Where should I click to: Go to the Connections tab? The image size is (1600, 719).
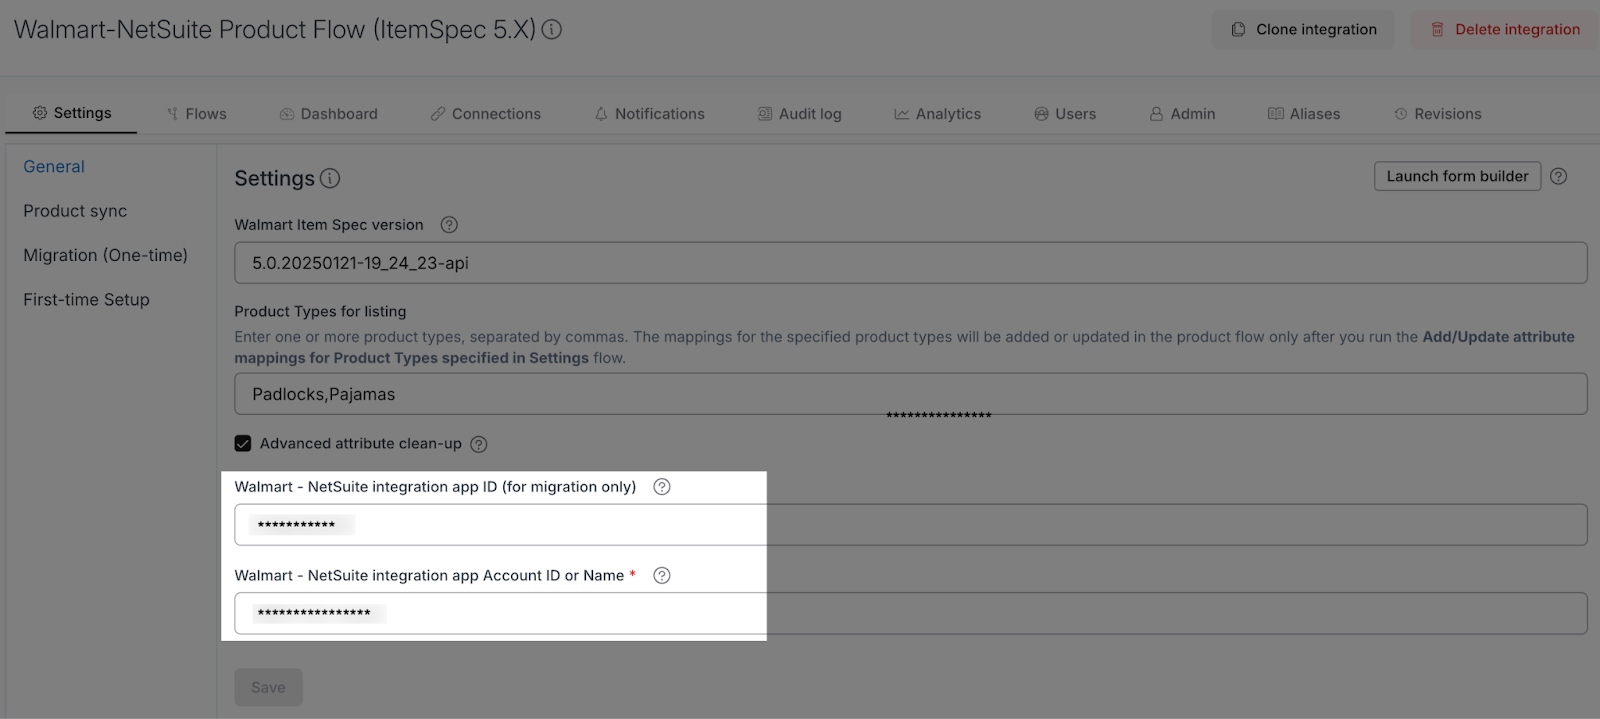coord(486,114)
